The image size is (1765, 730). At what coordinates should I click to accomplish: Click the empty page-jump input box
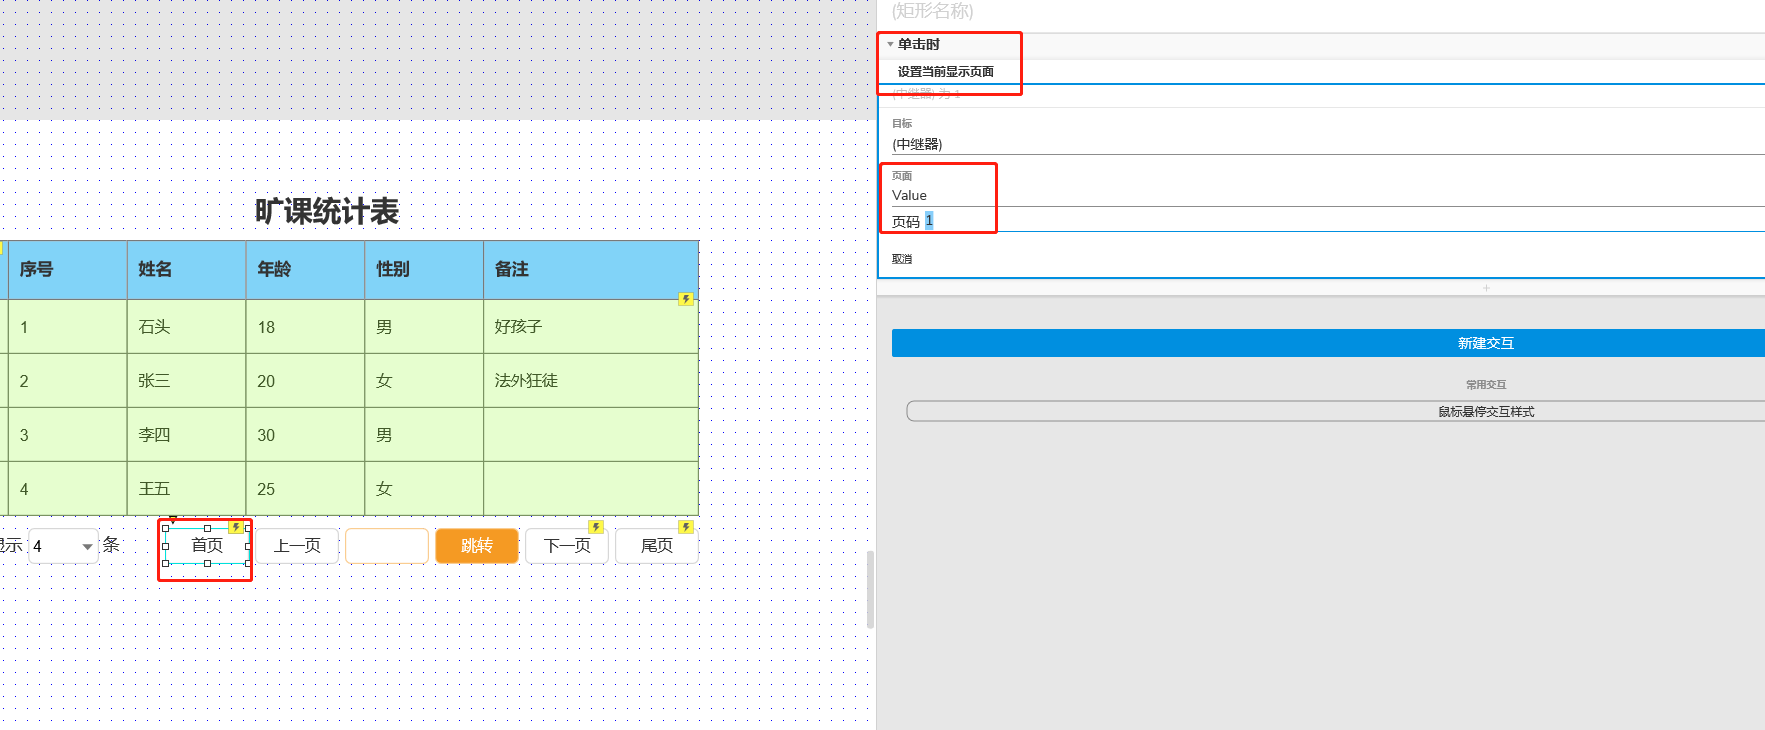387,545
